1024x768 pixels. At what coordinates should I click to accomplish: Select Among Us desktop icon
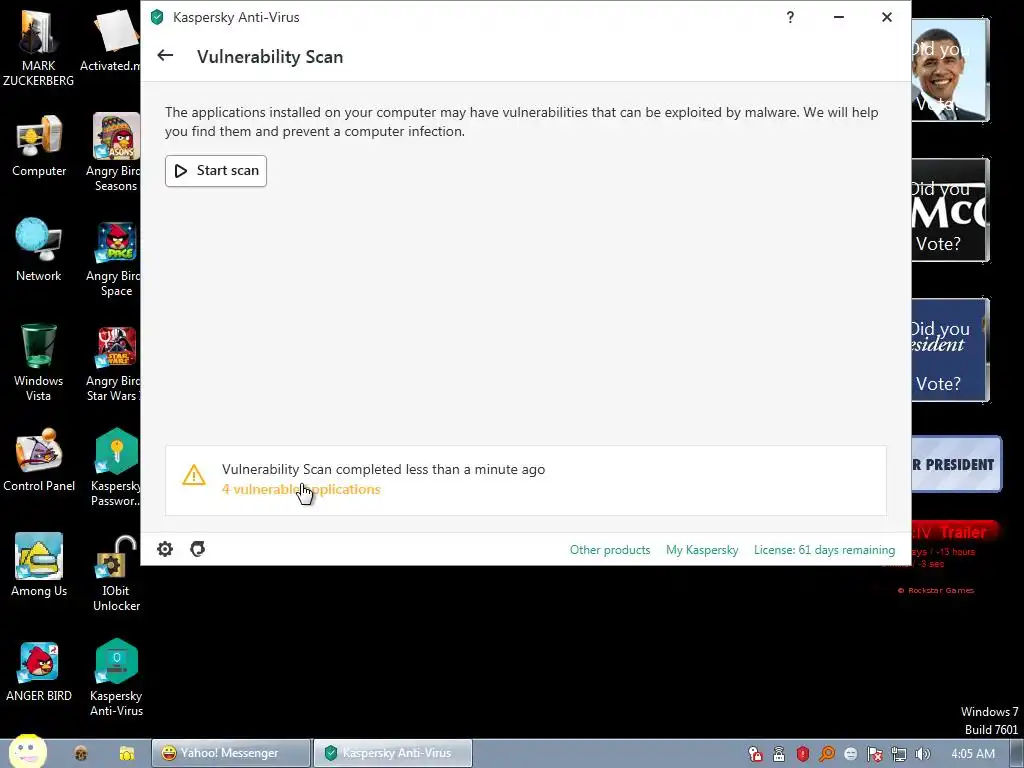pyautogui.click(x=39, y=566)
